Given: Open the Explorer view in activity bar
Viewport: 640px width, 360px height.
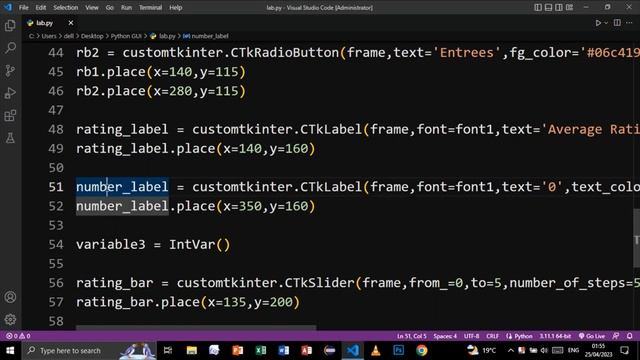Looking at the screenshot, I should 10,26.
